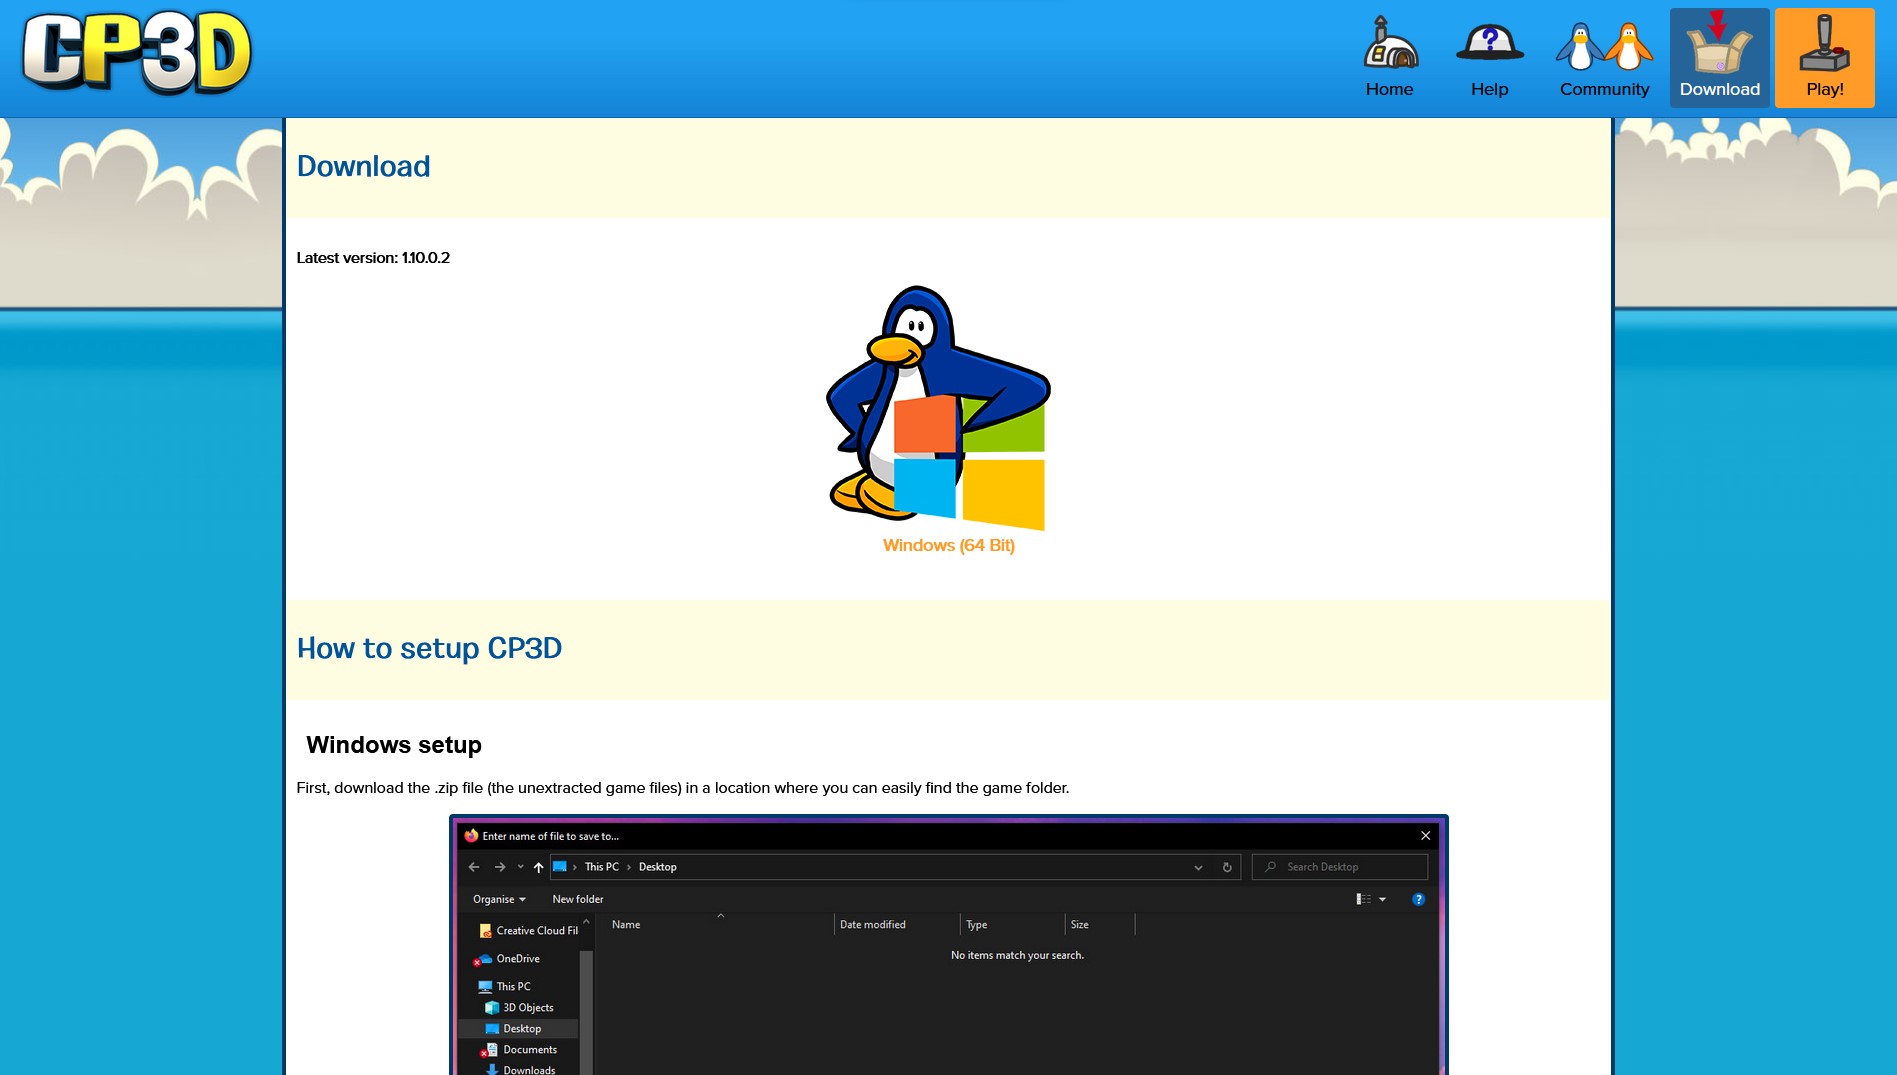Click the 'How to setup CP3D' heading

tap(429, 648)
